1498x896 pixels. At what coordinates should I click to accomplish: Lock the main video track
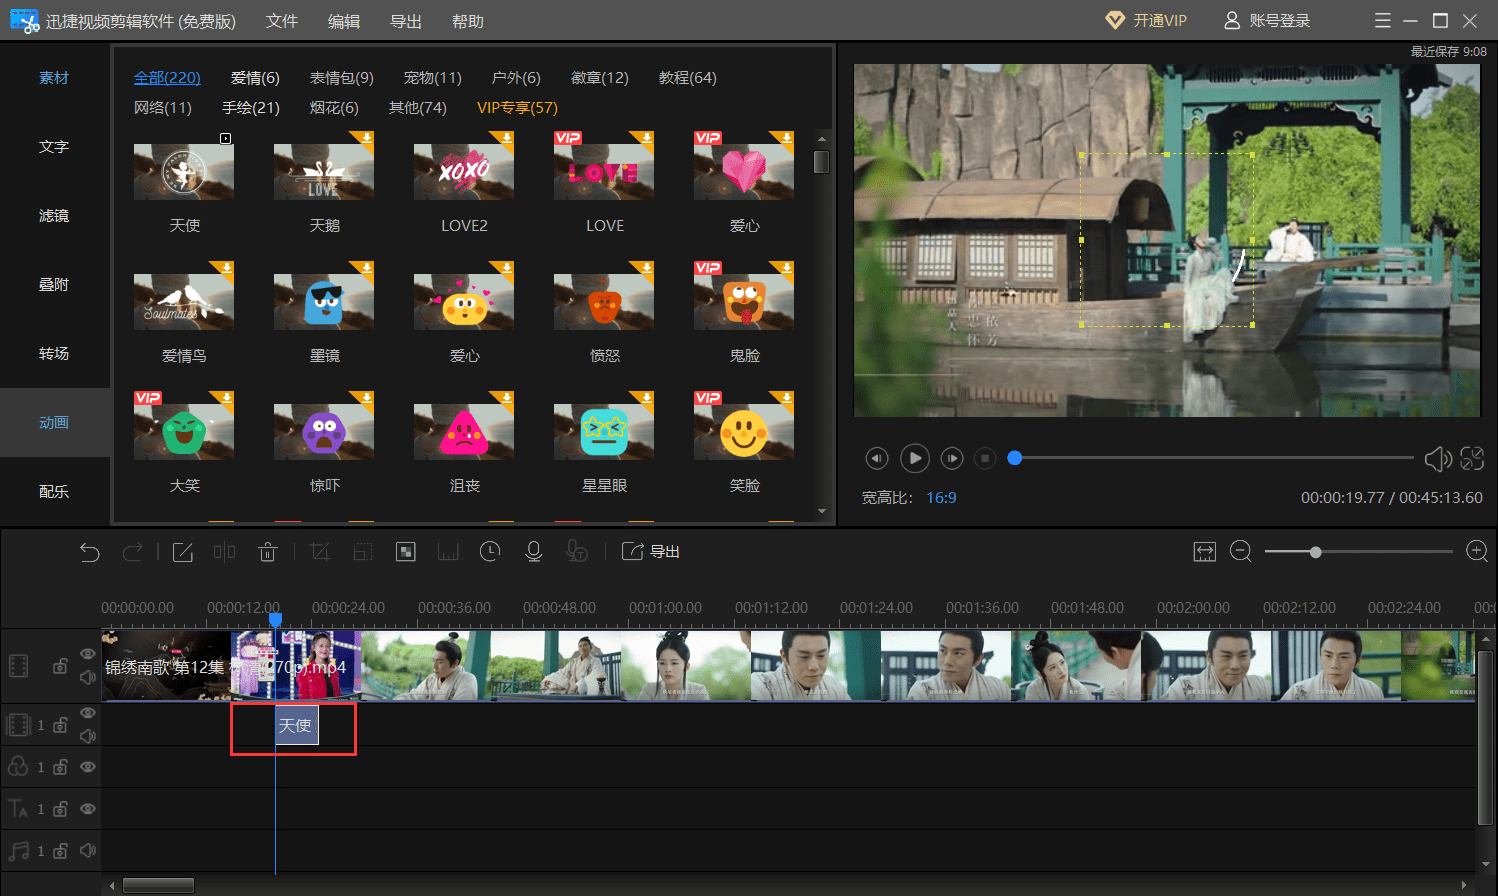pos(60,666)
